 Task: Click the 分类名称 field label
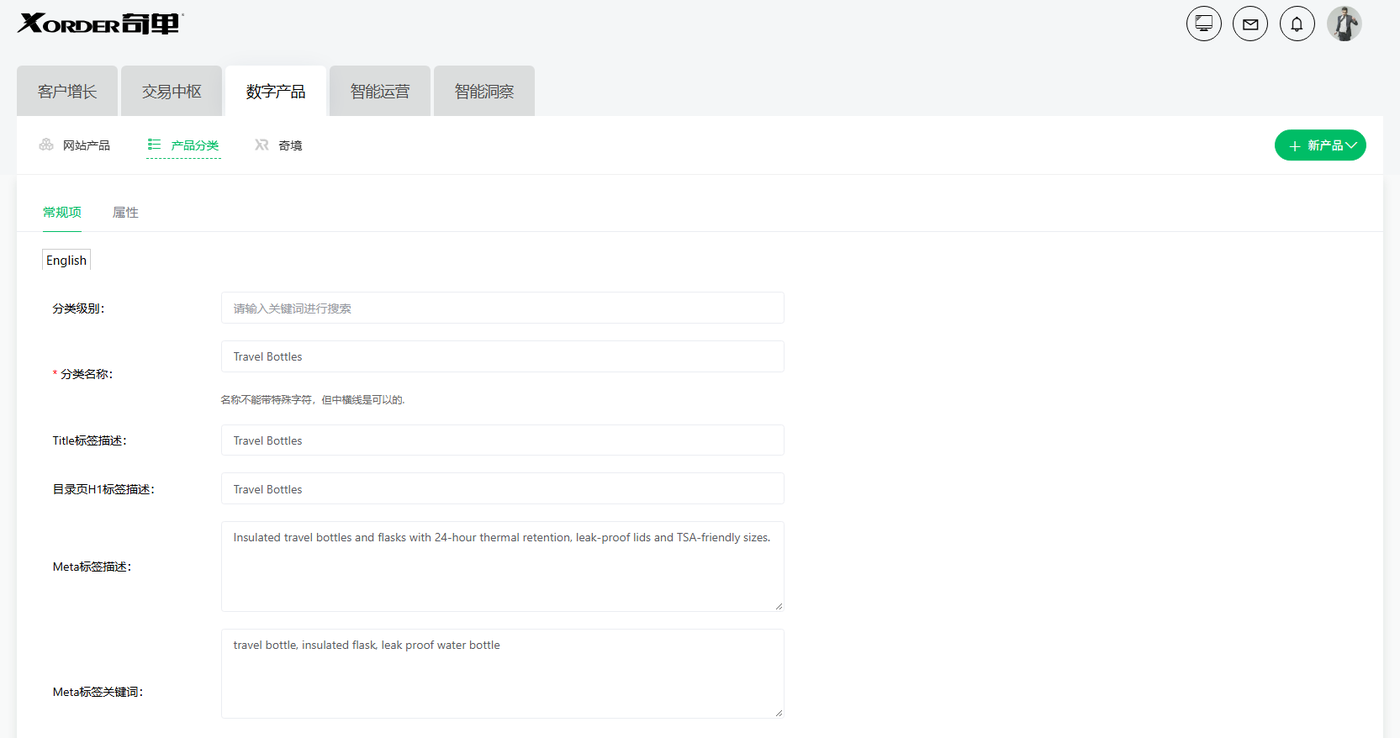click(x=86, y=374)
